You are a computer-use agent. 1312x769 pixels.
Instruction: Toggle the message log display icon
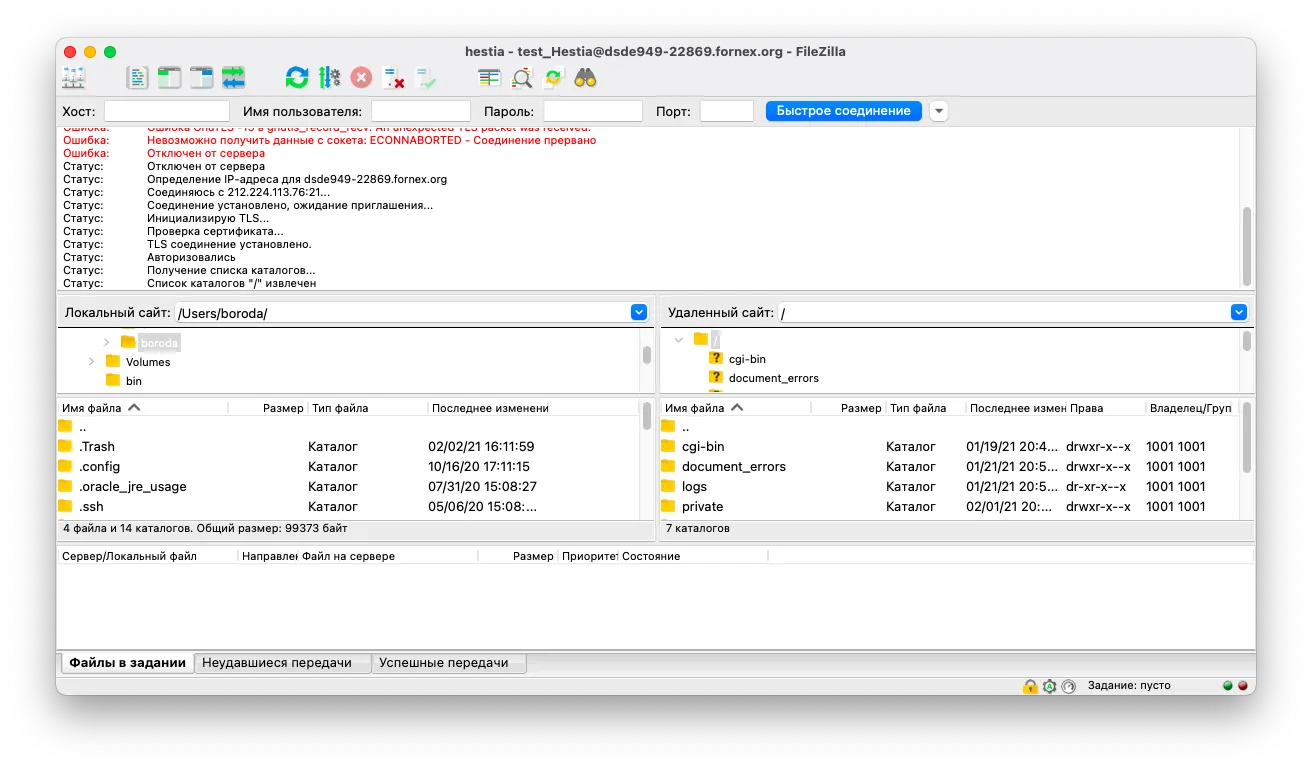click(x=137, y=78)
